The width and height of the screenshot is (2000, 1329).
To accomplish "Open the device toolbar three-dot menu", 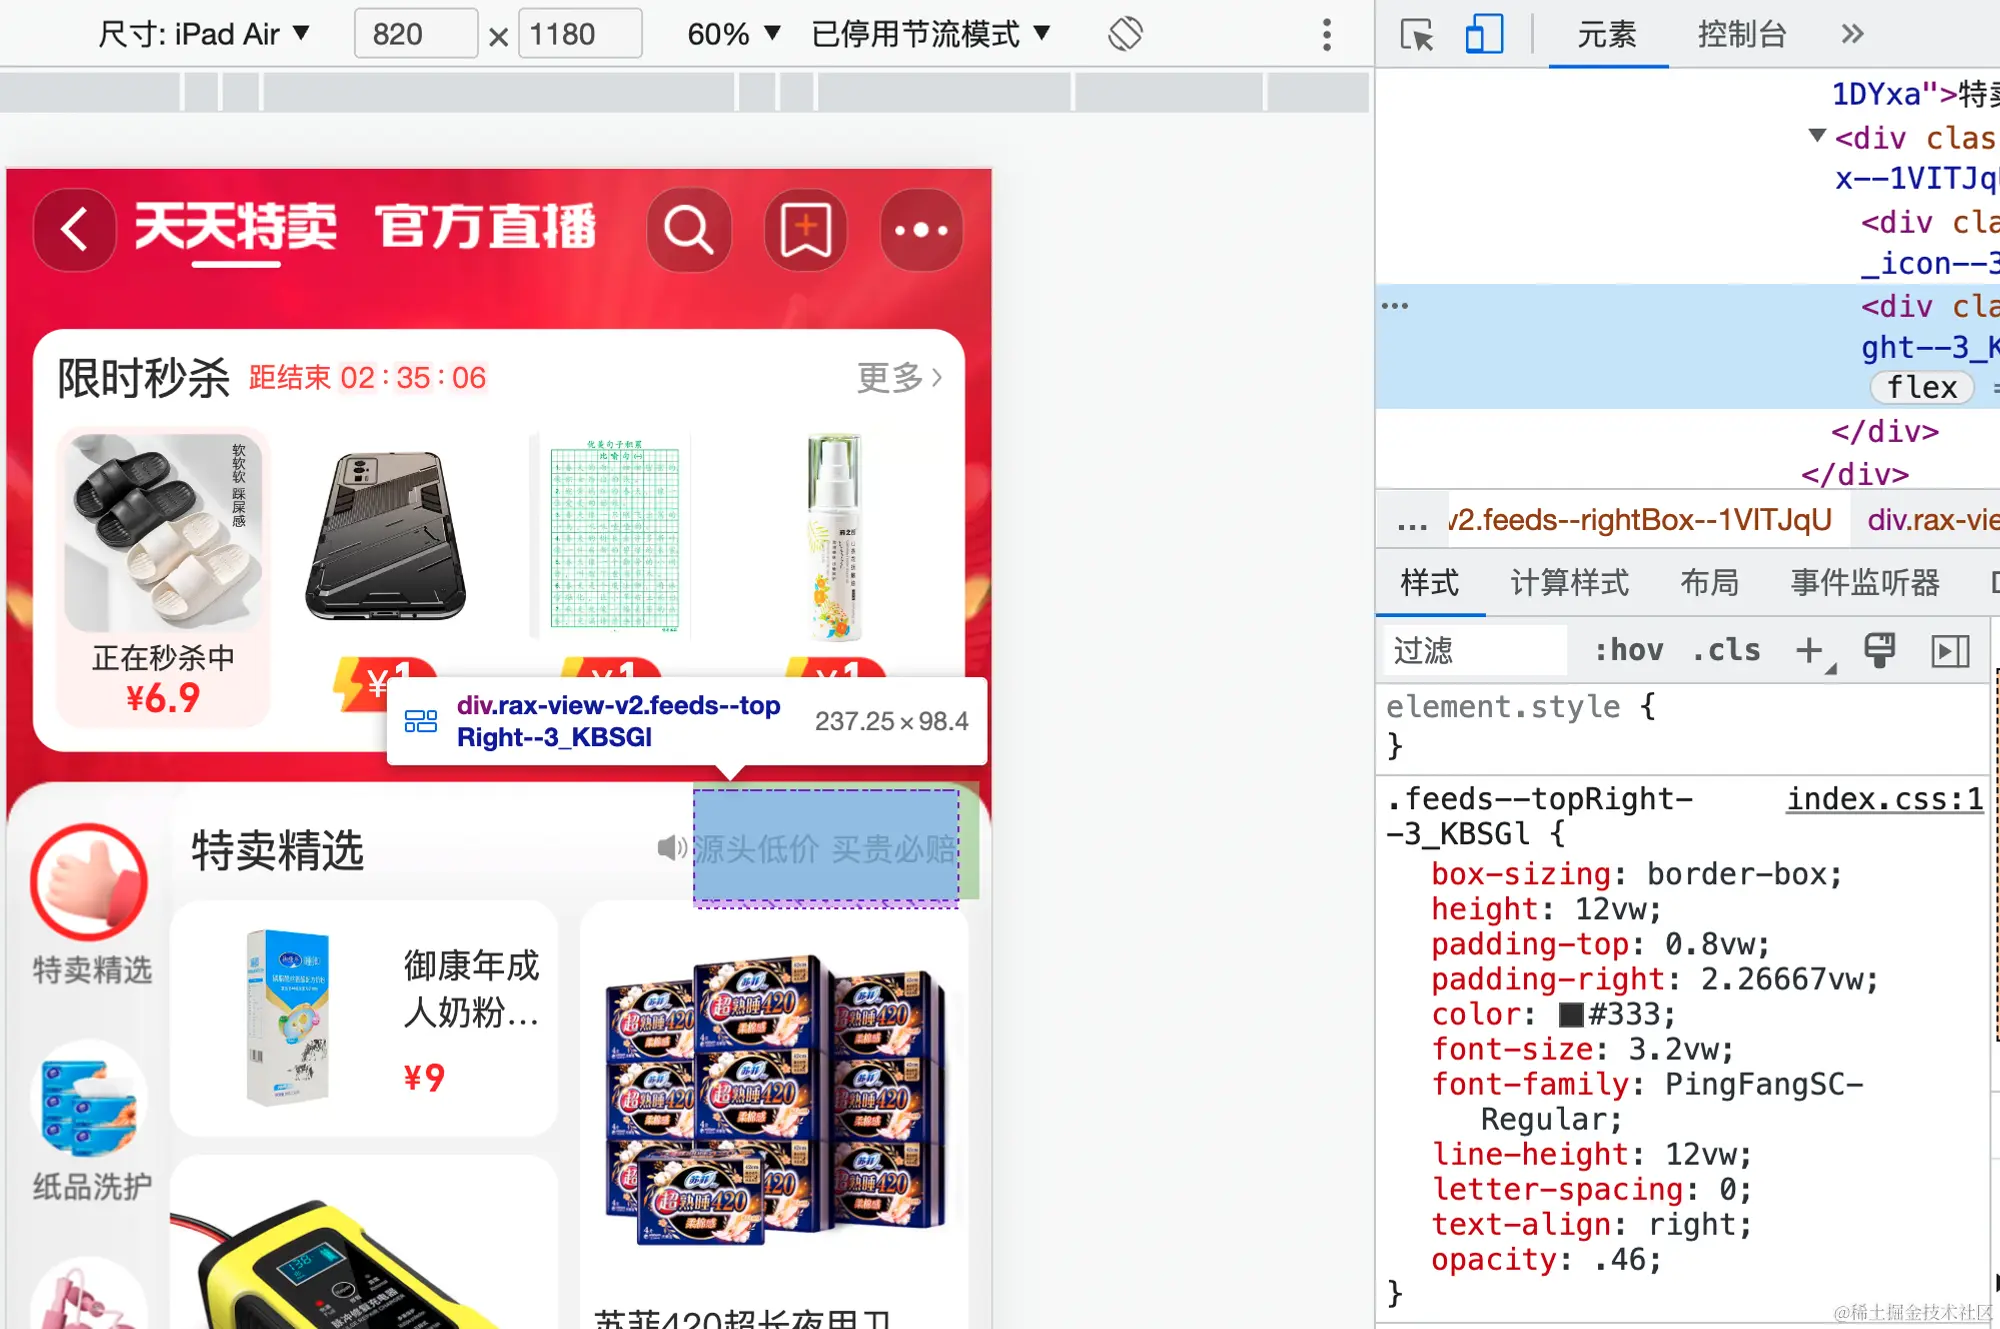I will (1327, 35).
